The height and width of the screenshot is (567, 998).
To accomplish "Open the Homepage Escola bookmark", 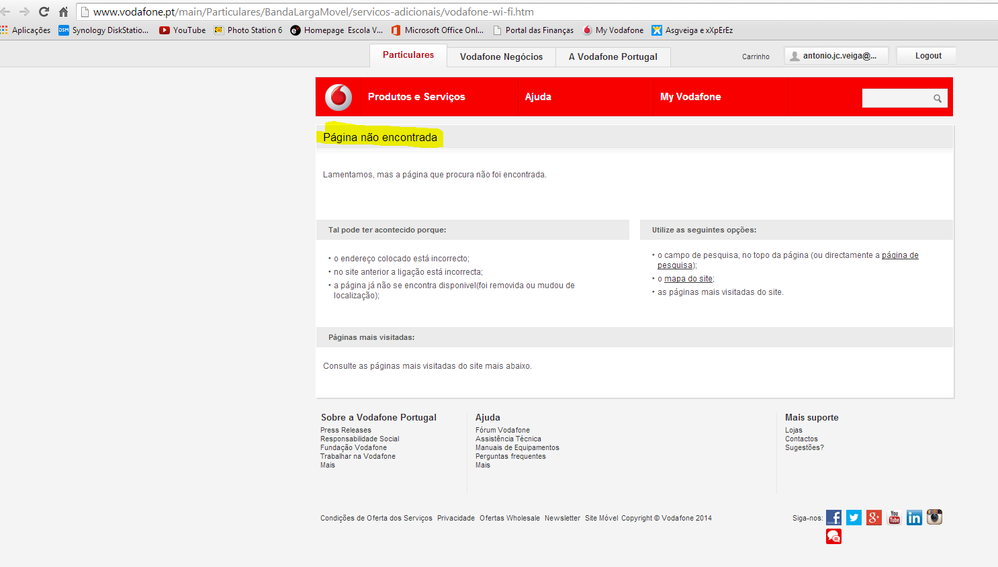I will (337, 30).
